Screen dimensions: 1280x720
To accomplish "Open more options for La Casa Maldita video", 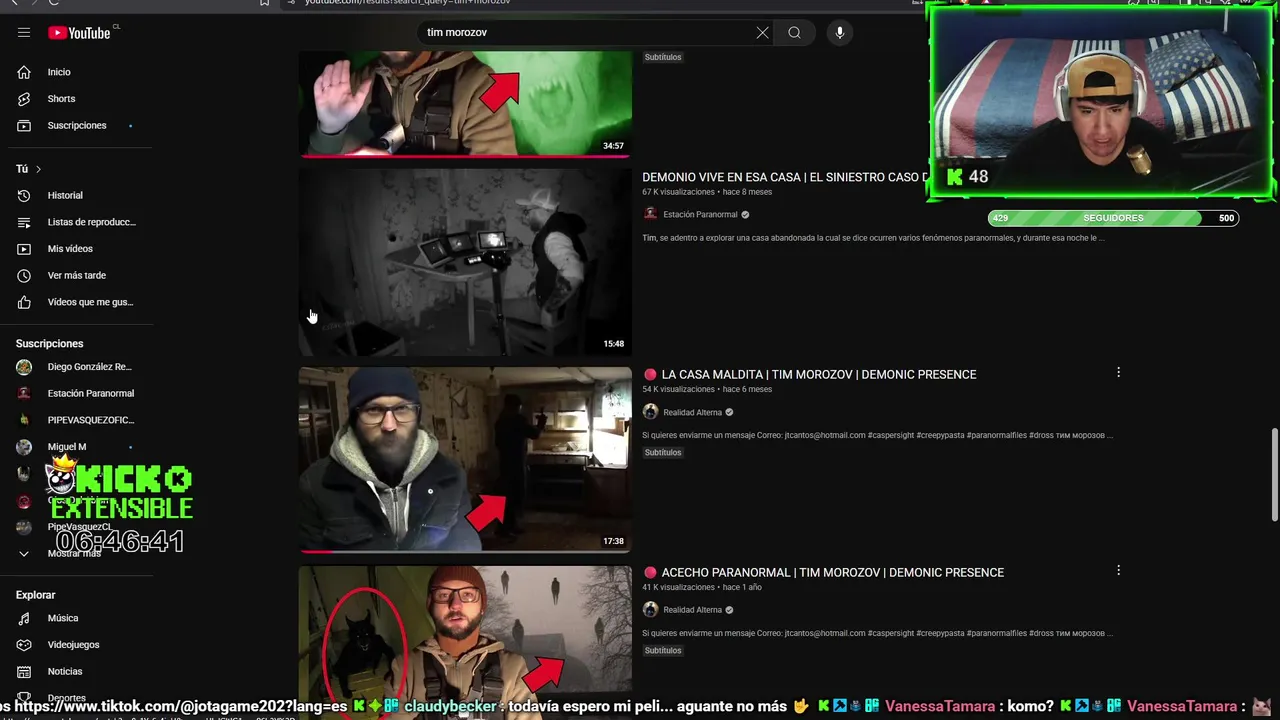I will [1118, 373].
